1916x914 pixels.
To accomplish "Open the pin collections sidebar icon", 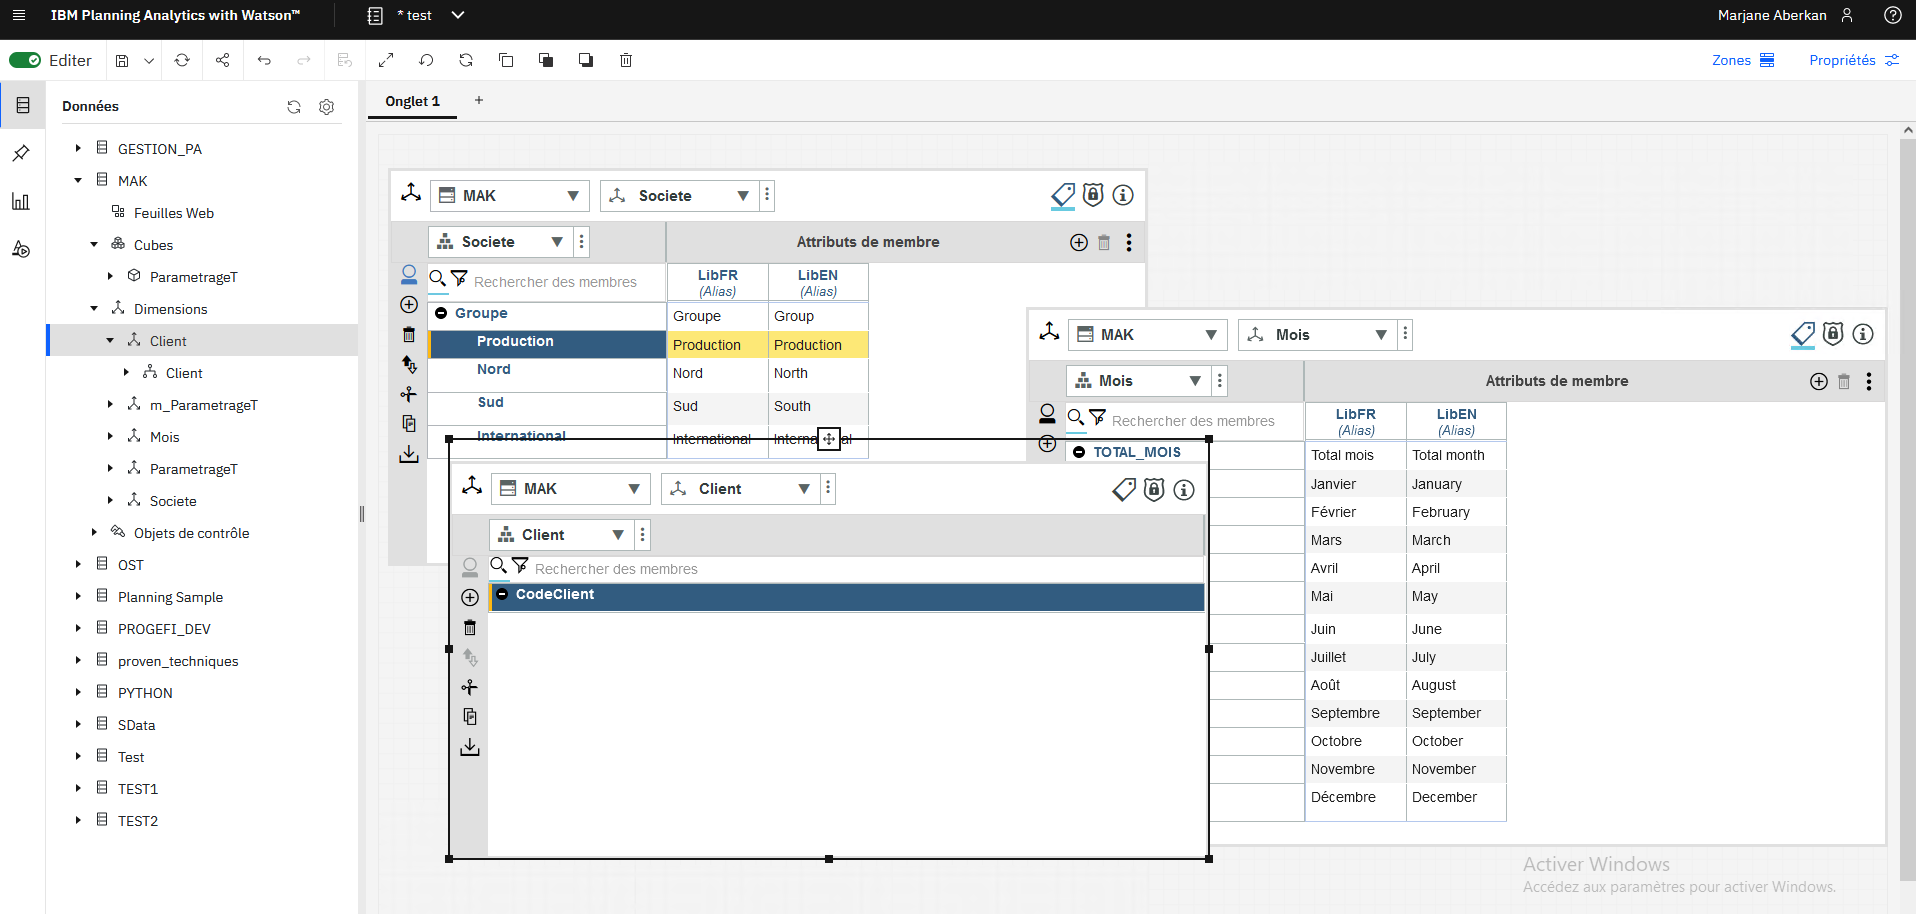I will [21, 153].
